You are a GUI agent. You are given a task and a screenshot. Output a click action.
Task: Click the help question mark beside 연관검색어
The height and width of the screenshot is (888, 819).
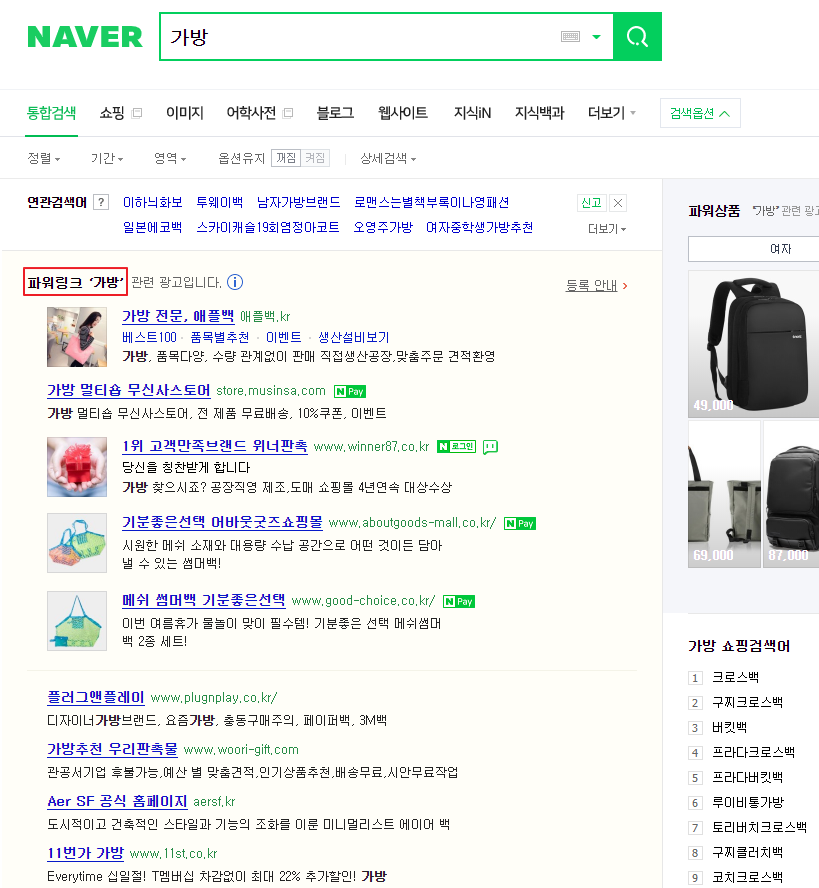(101, 202)
